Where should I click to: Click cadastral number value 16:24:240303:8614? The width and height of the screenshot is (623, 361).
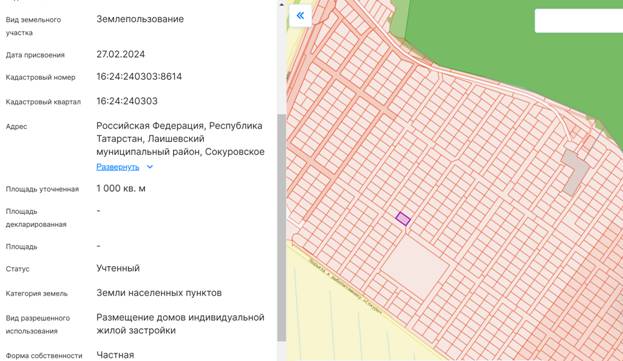point(139,77)
